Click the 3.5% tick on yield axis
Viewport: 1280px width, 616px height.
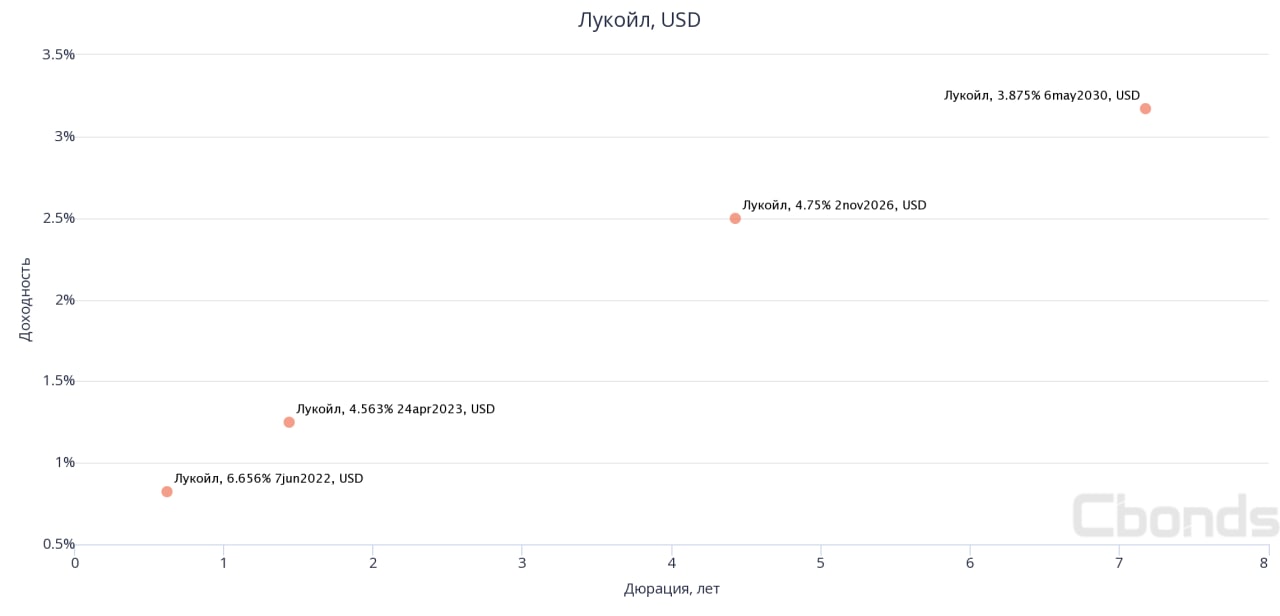pos(58,54)
